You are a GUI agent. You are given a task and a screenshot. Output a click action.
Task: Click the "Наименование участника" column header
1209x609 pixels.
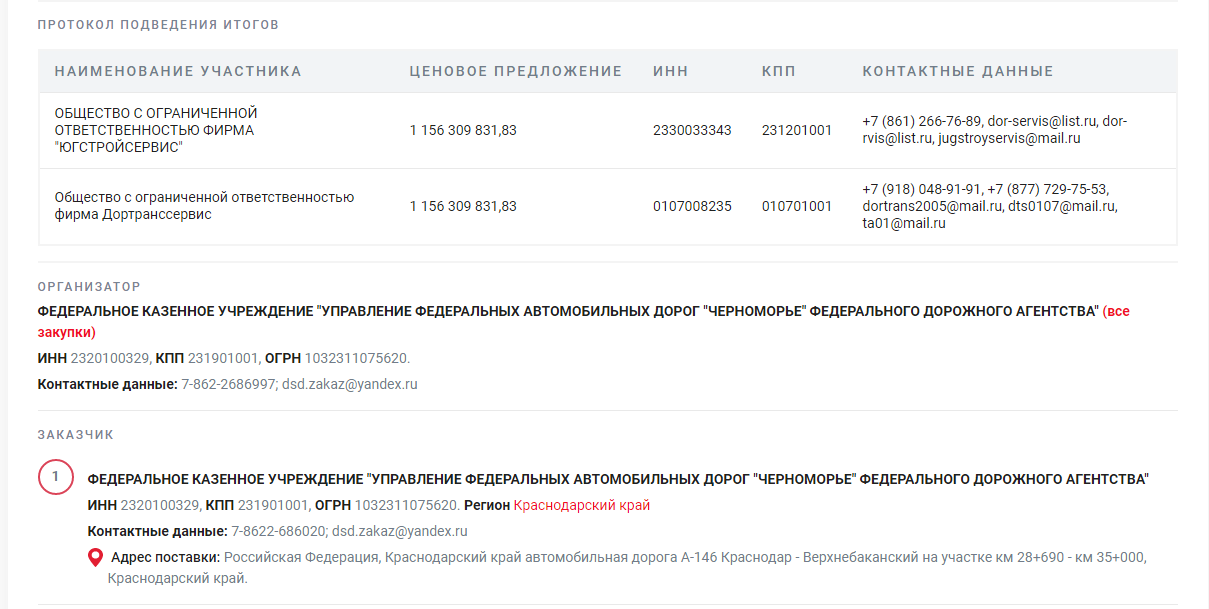pyautogui.click(x=177, y=71)
